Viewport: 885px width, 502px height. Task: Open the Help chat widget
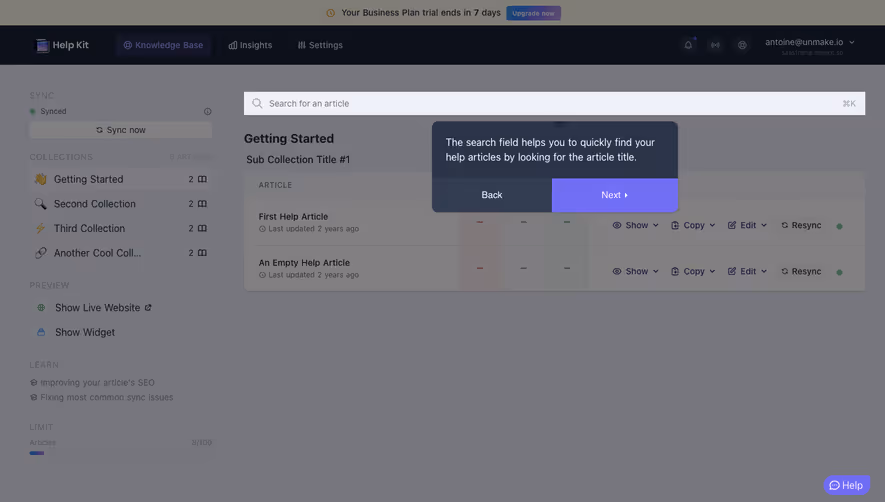point(846,485)
